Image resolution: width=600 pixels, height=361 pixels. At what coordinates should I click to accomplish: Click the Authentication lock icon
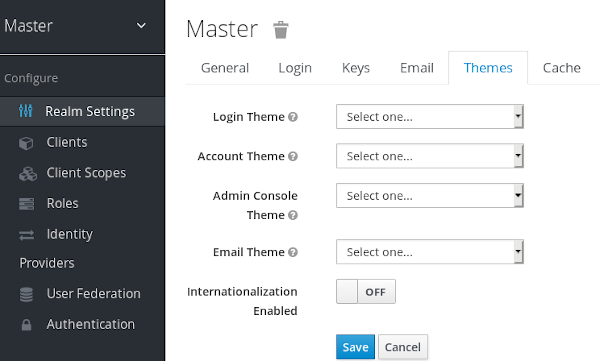(26, 325)
